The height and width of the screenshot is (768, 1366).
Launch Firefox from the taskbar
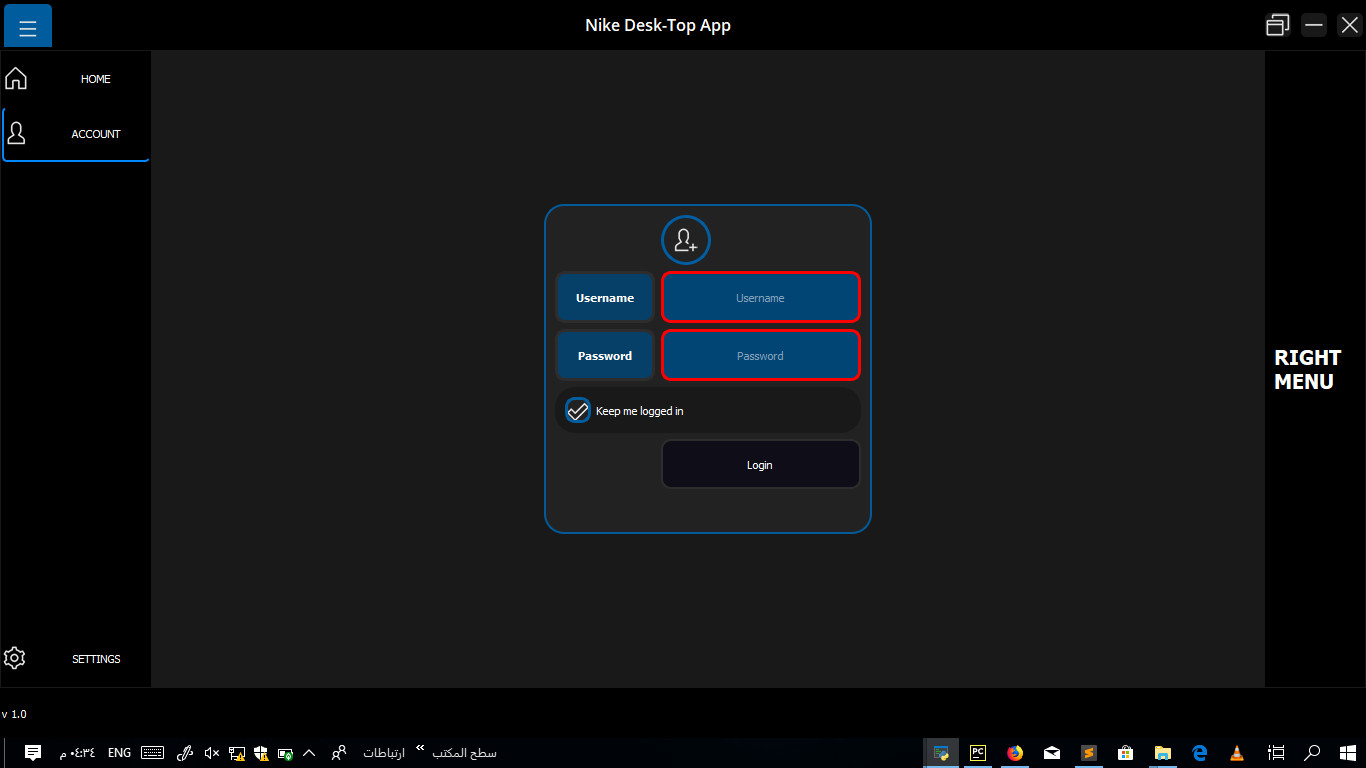click(1014, 753)
